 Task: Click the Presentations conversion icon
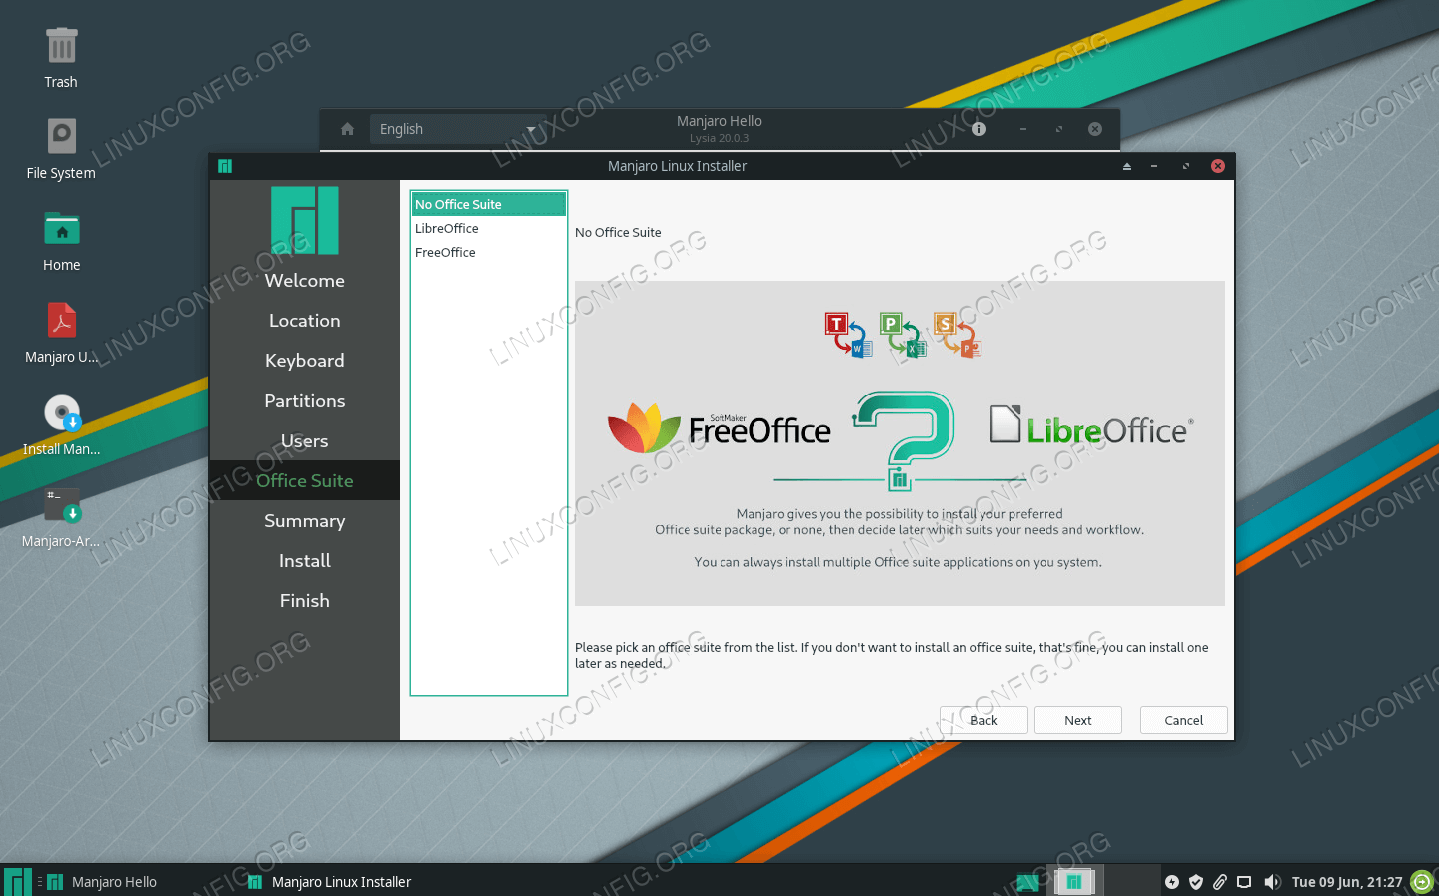click(957, 335)
